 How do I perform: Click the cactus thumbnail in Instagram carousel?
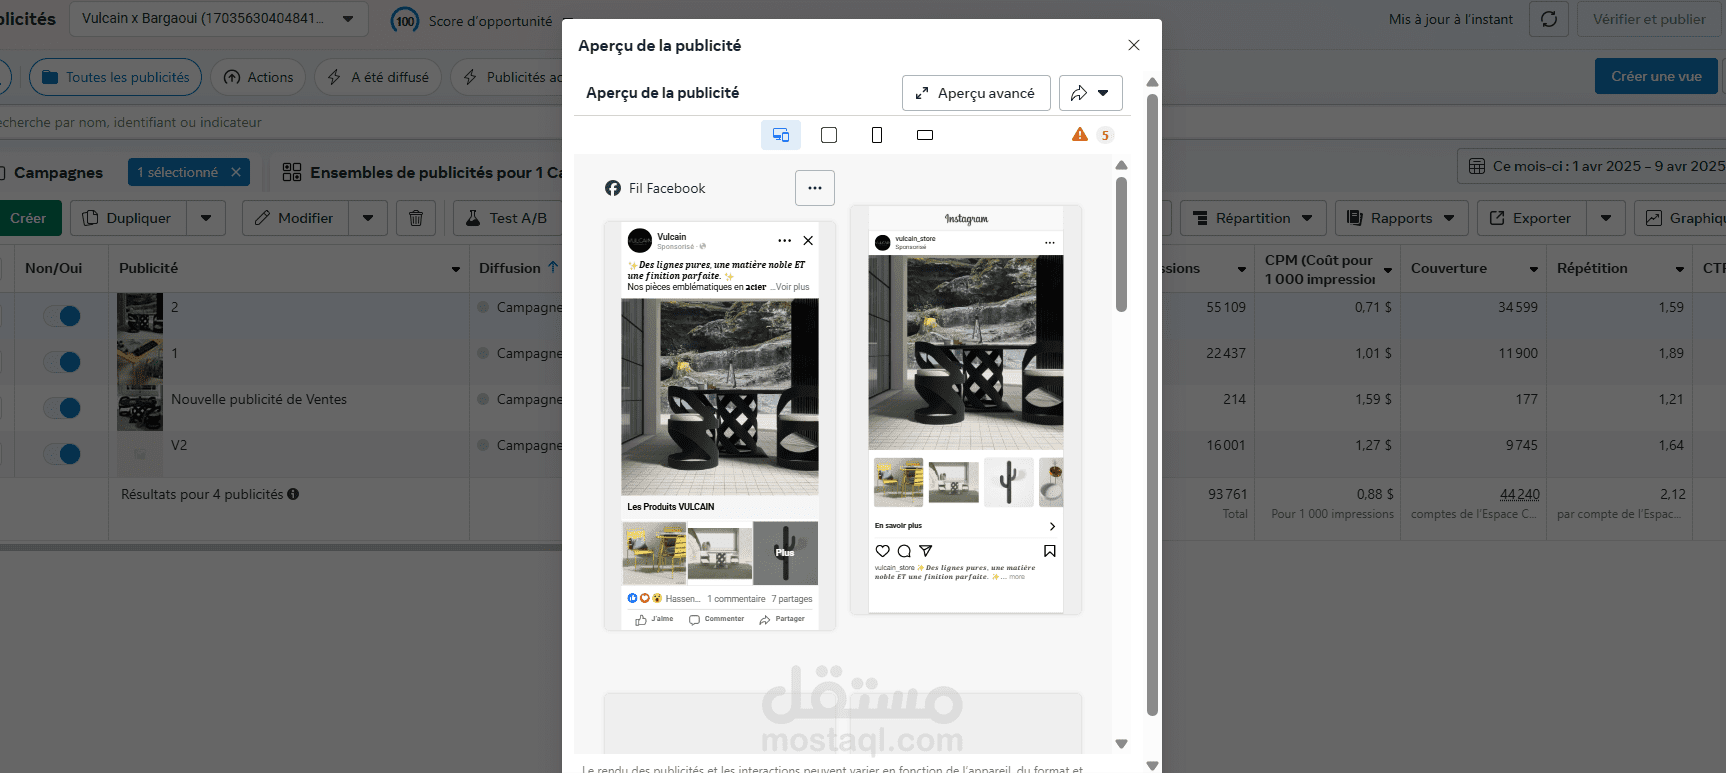(1008, 482)
